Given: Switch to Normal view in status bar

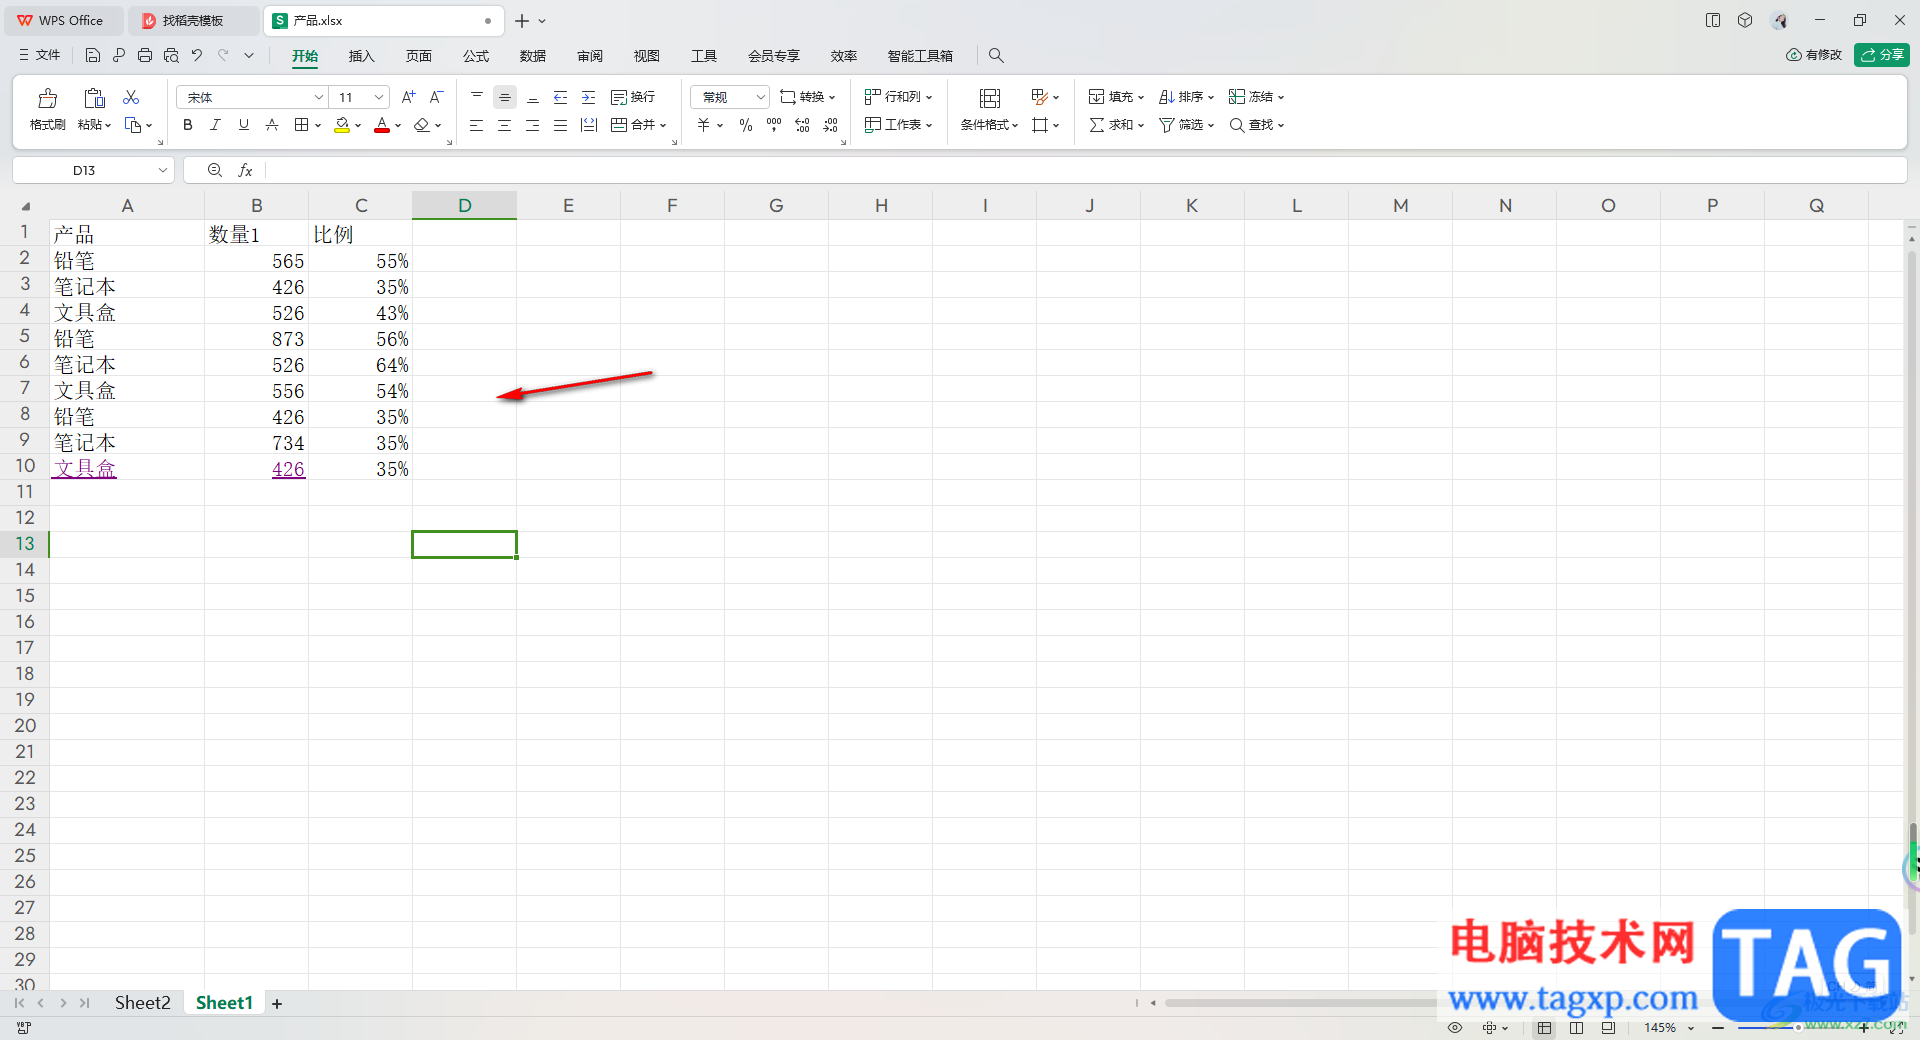Looking at the screenshot, I should pyautogui.click(x=1545, y=1028).
